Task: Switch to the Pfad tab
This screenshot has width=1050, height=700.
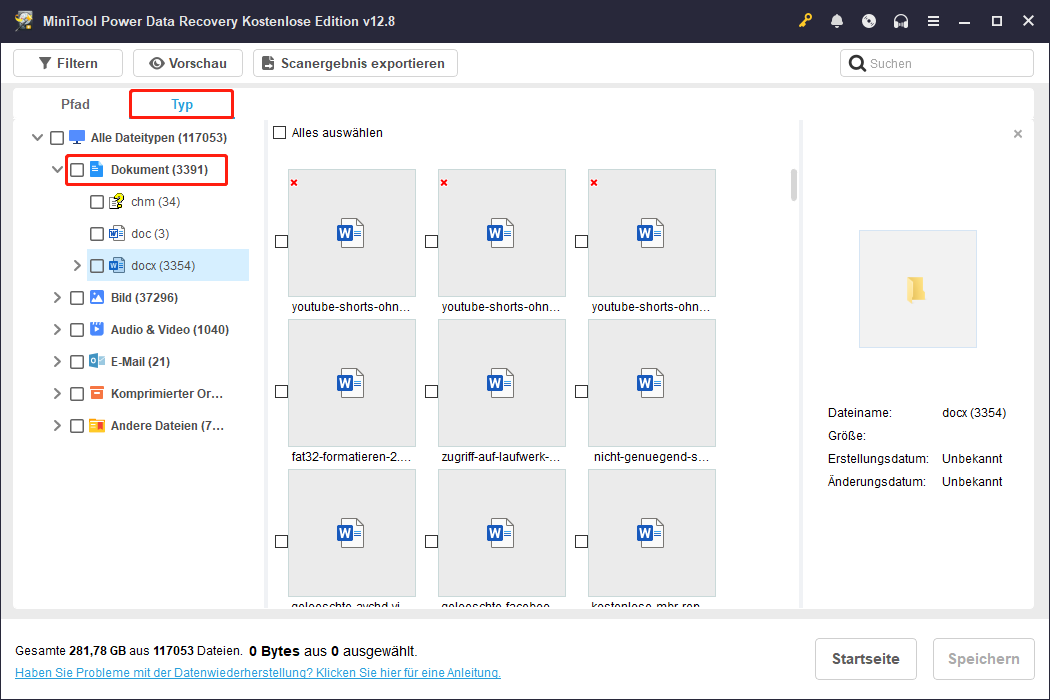Action: [x=75, y=103]
